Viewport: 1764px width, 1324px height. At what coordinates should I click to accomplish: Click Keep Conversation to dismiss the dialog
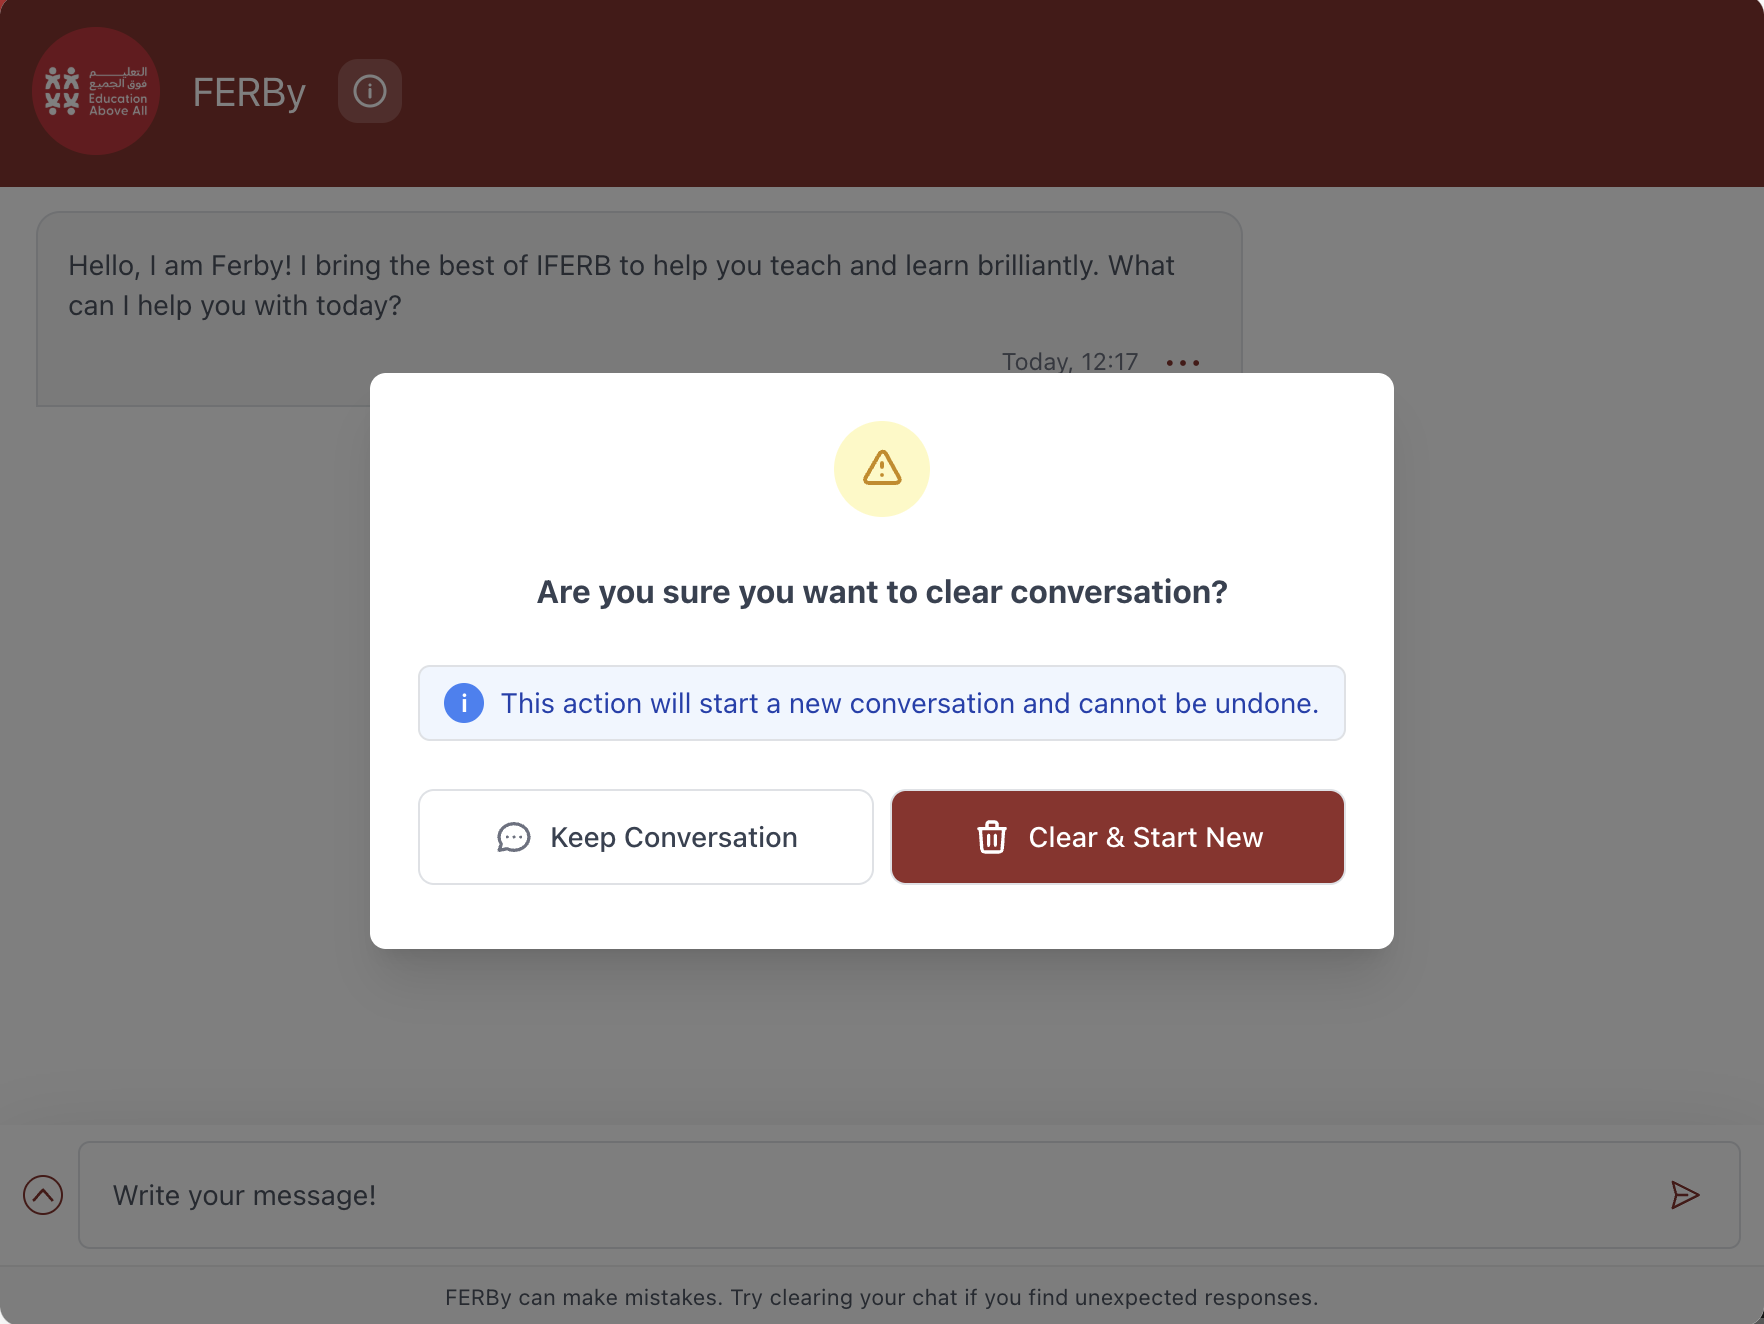[x=645, y=837]
